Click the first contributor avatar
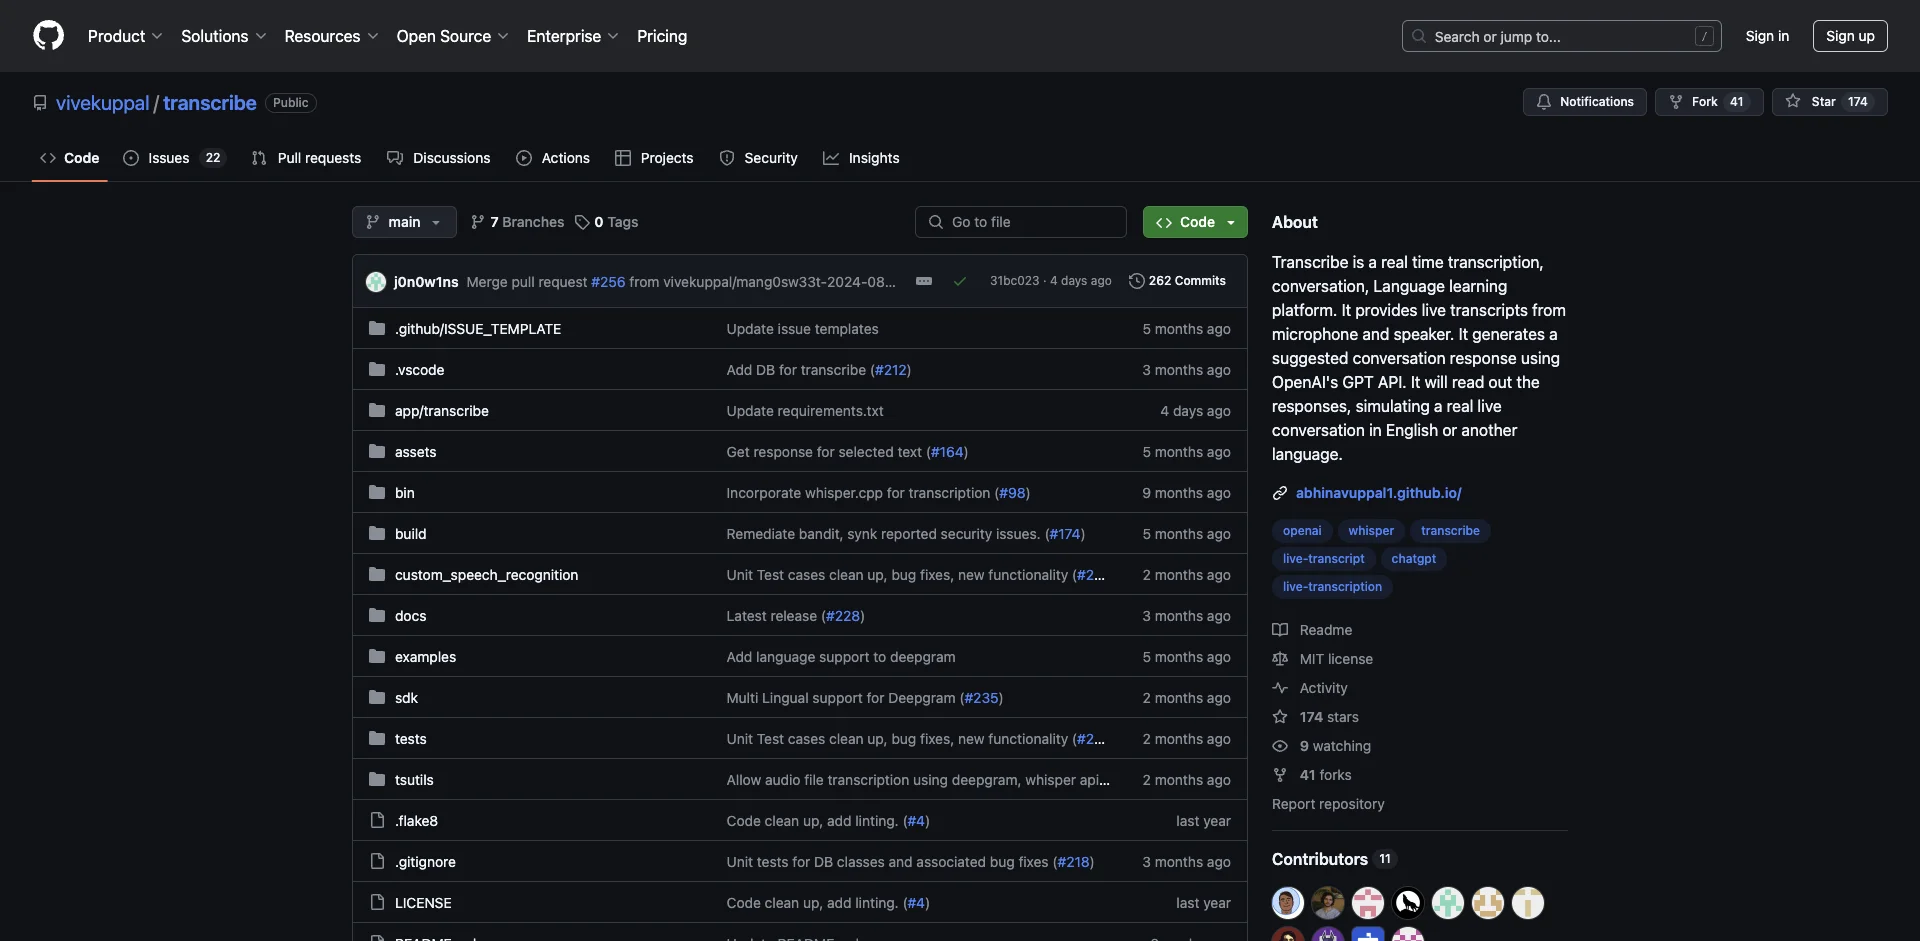 tap(1288, 903)
